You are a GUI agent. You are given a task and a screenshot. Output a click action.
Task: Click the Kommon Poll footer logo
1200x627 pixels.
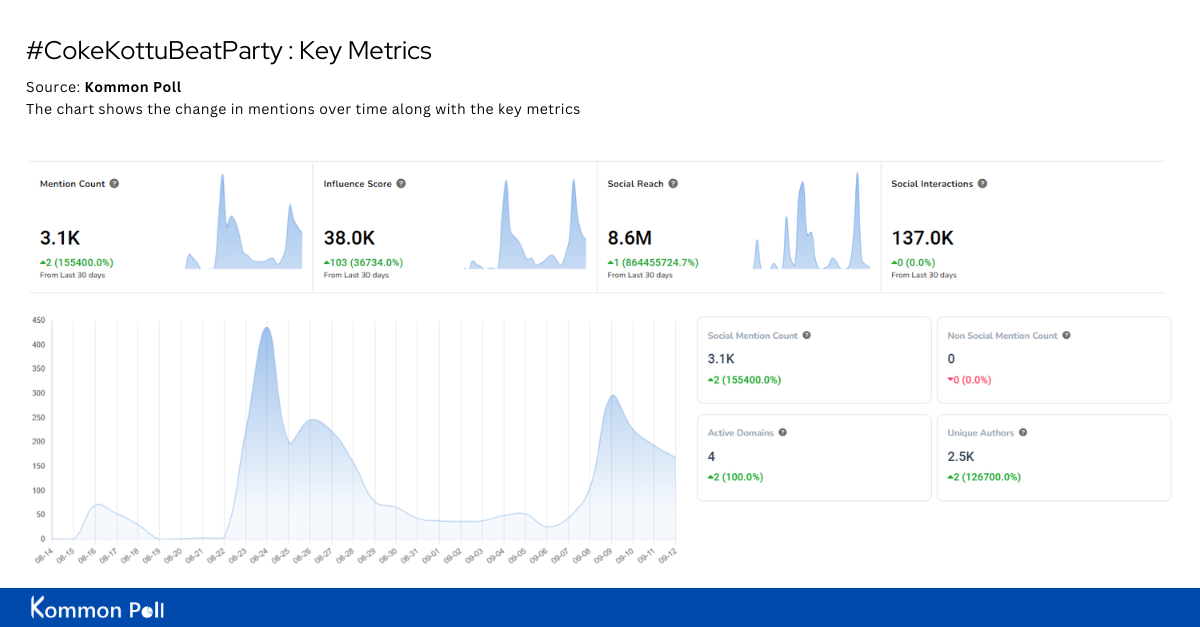(97, 608)
